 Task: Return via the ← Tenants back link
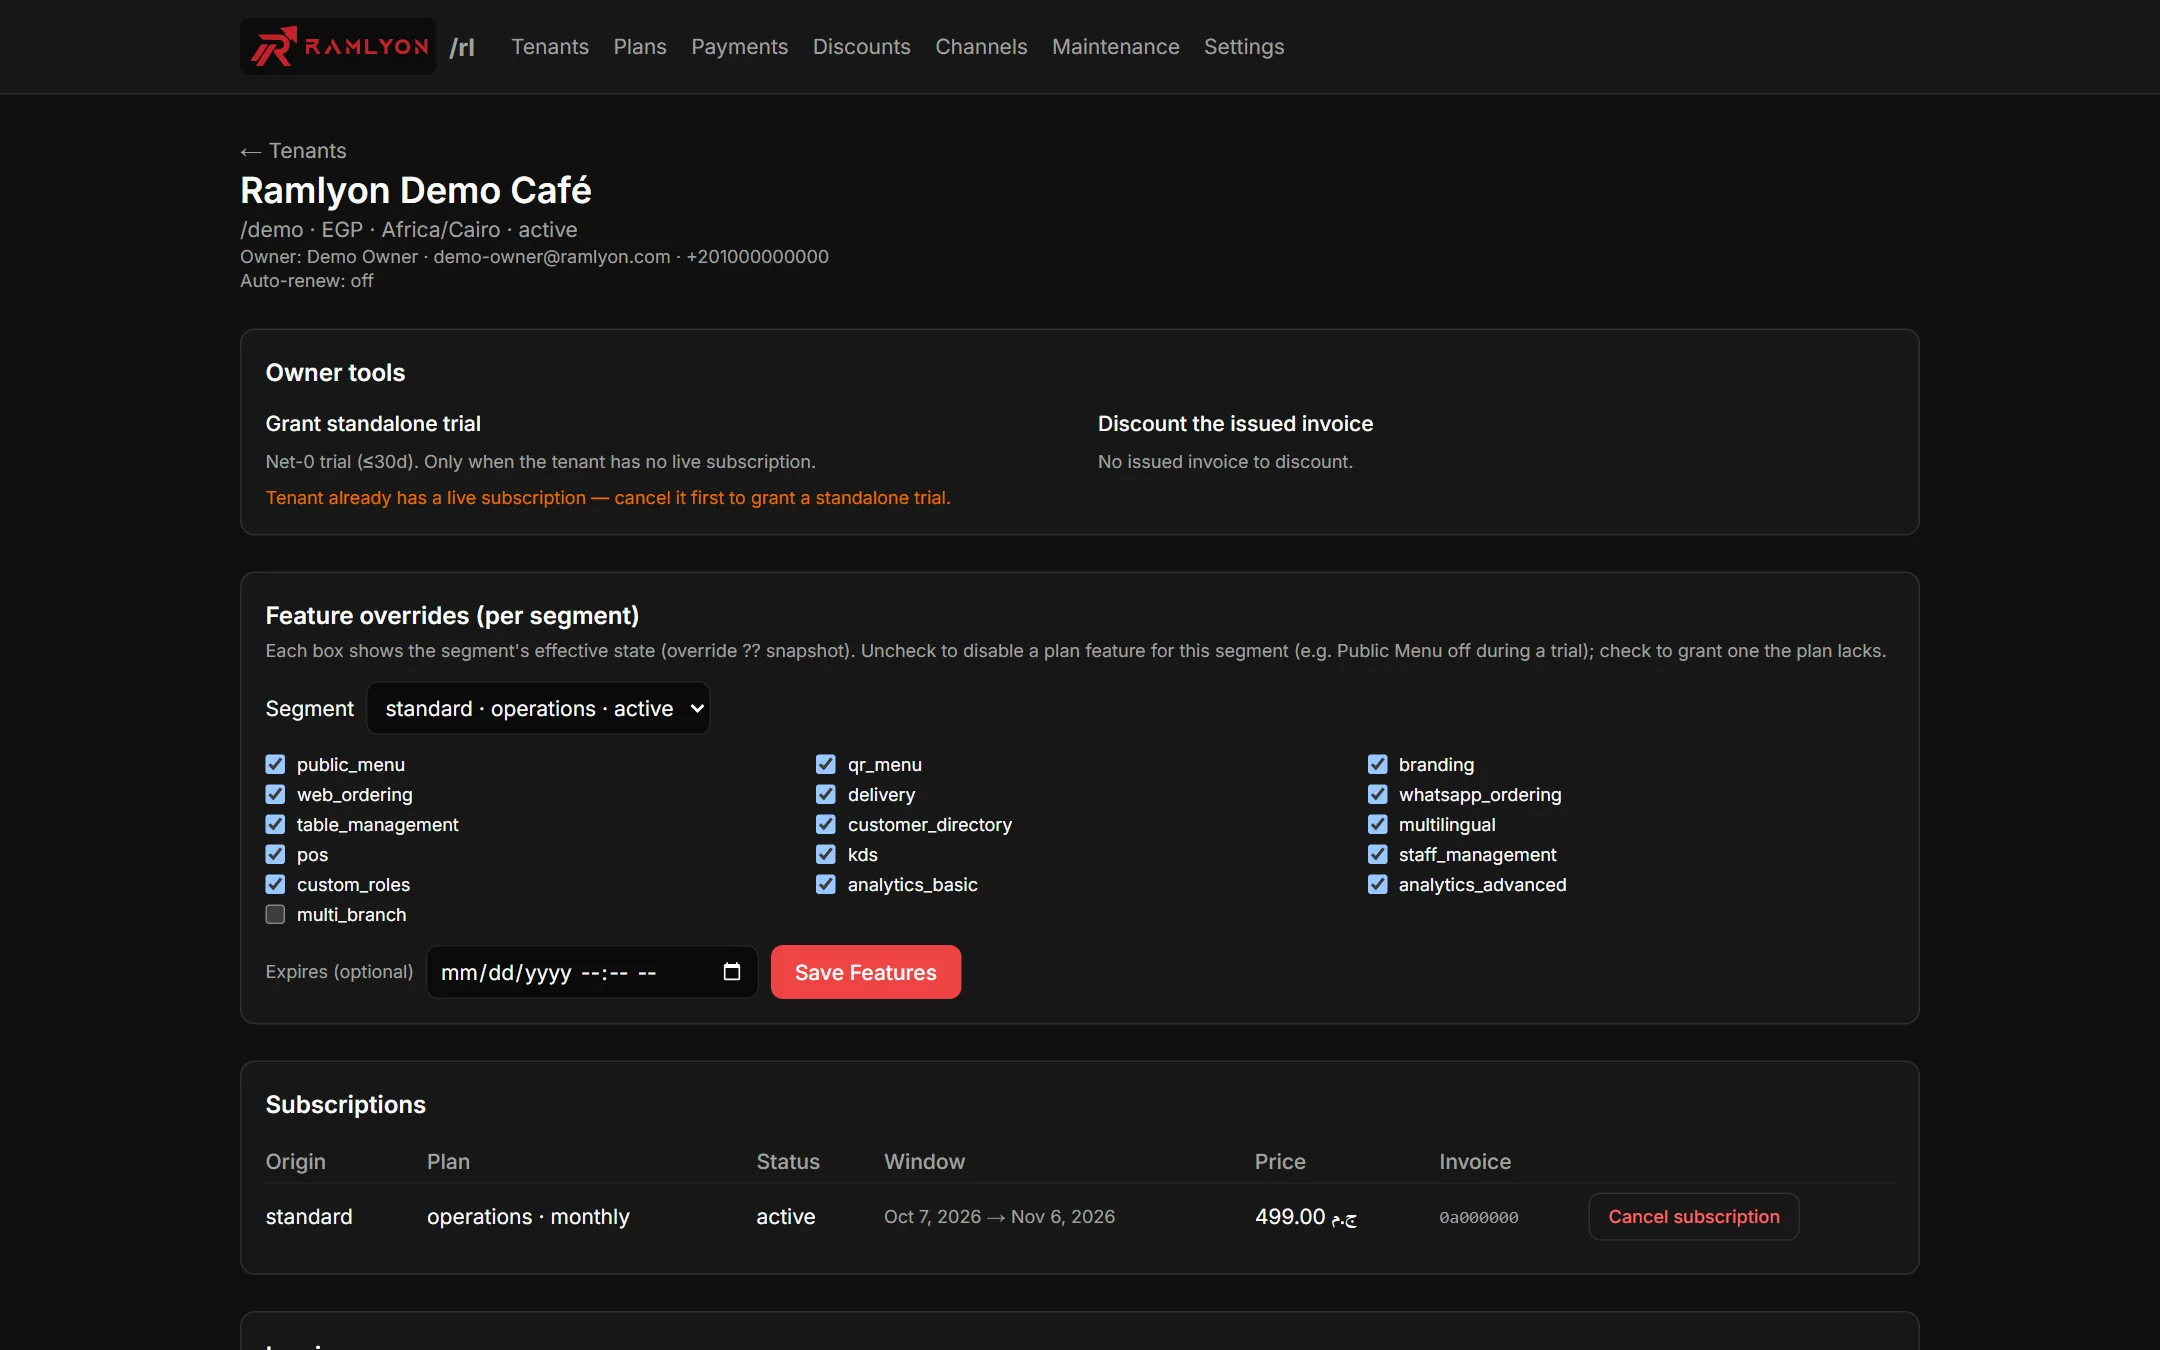pyautogui.click(x=293, y=151)
